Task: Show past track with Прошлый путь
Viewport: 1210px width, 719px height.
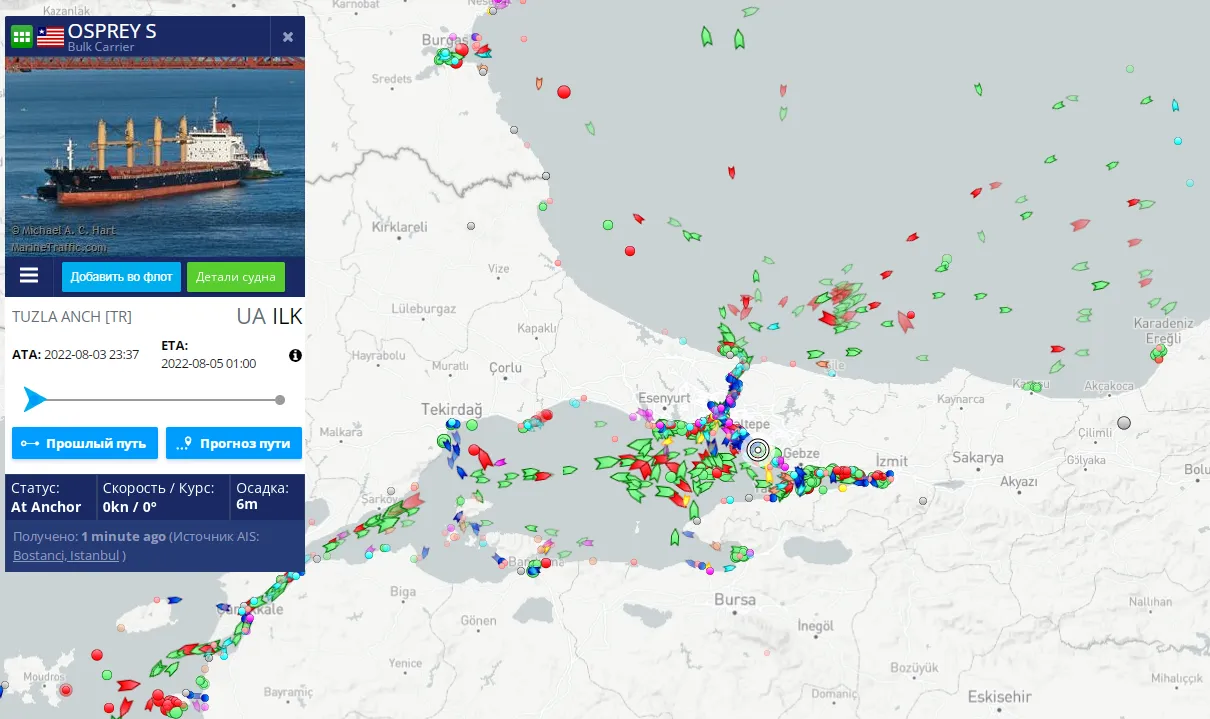Action: (x=84, y=443)
